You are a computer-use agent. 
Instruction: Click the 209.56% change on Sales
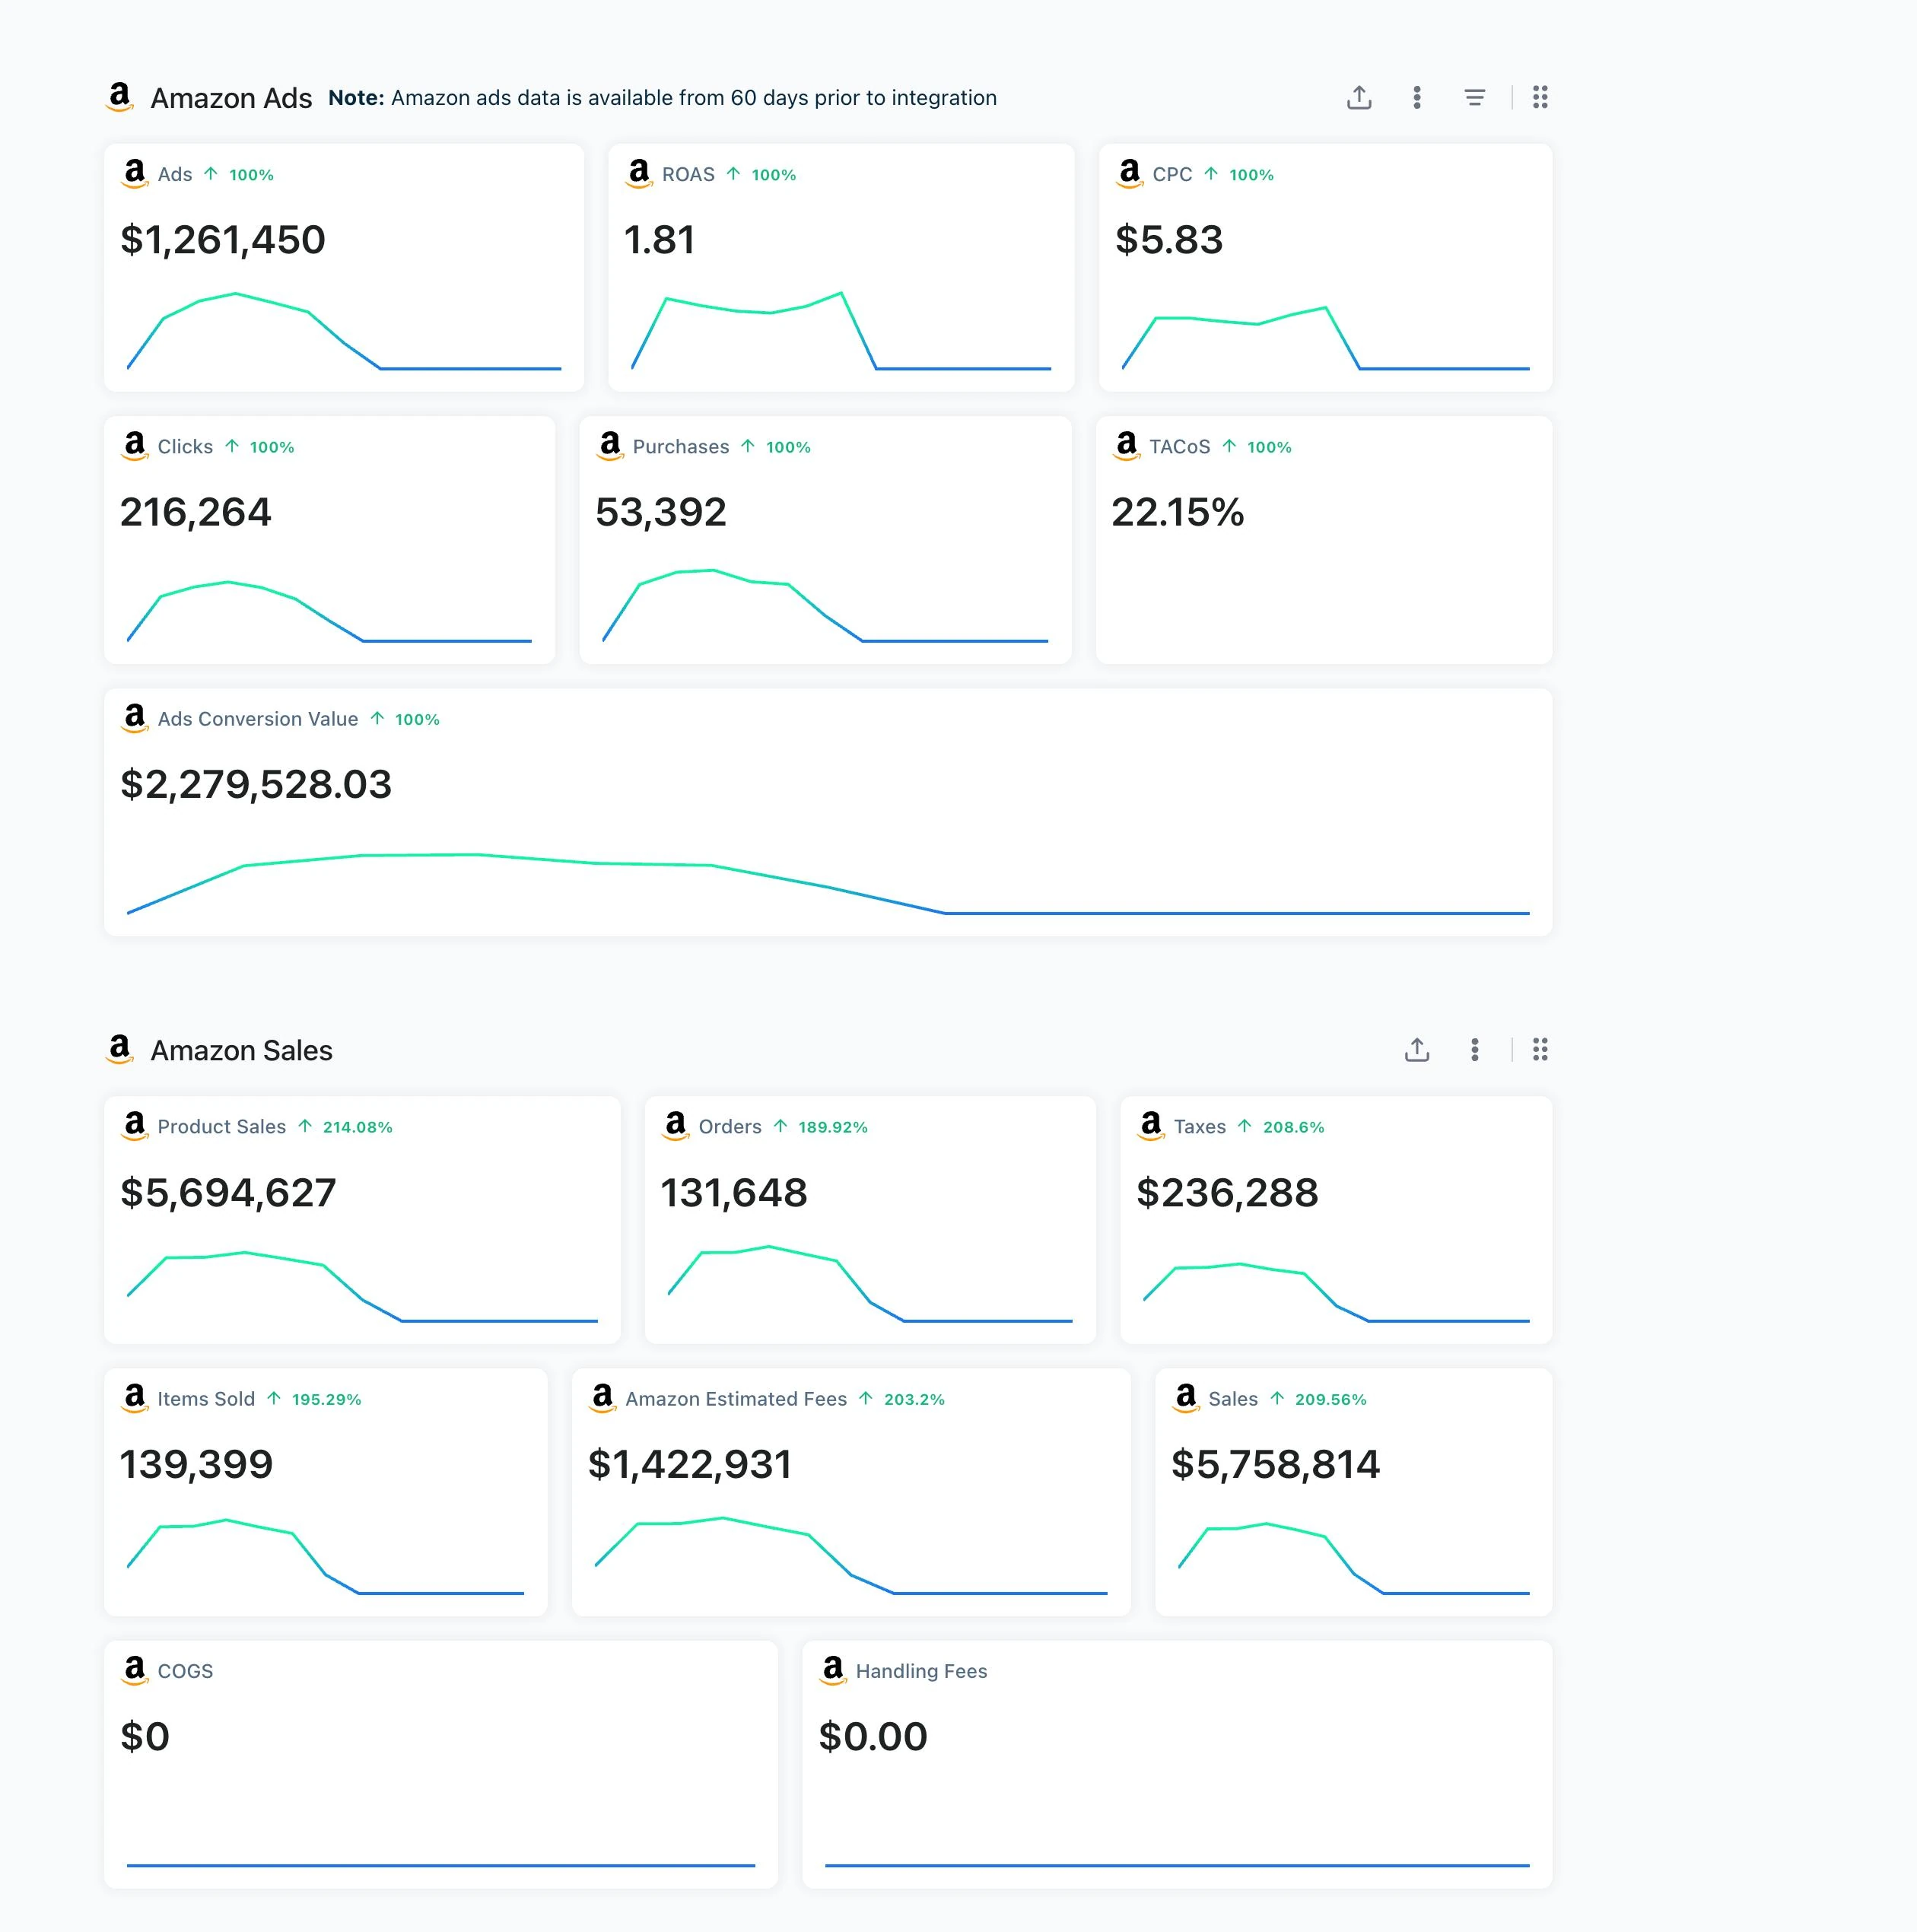pos(1331,1399)
